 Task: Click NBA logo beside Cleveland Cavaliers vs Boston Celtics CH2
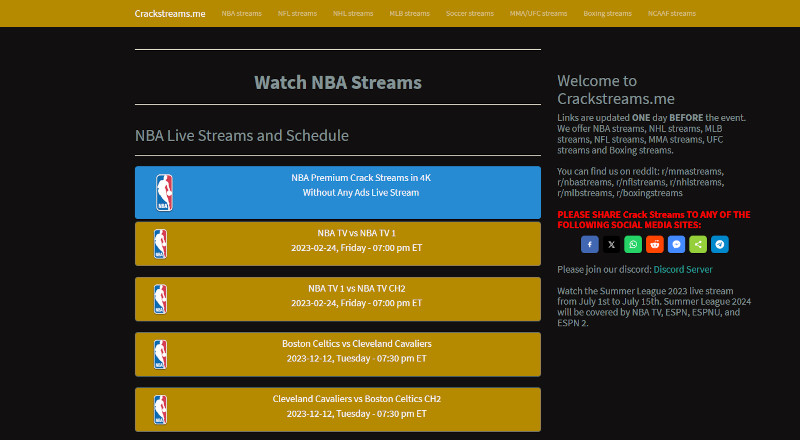point(160,410)
